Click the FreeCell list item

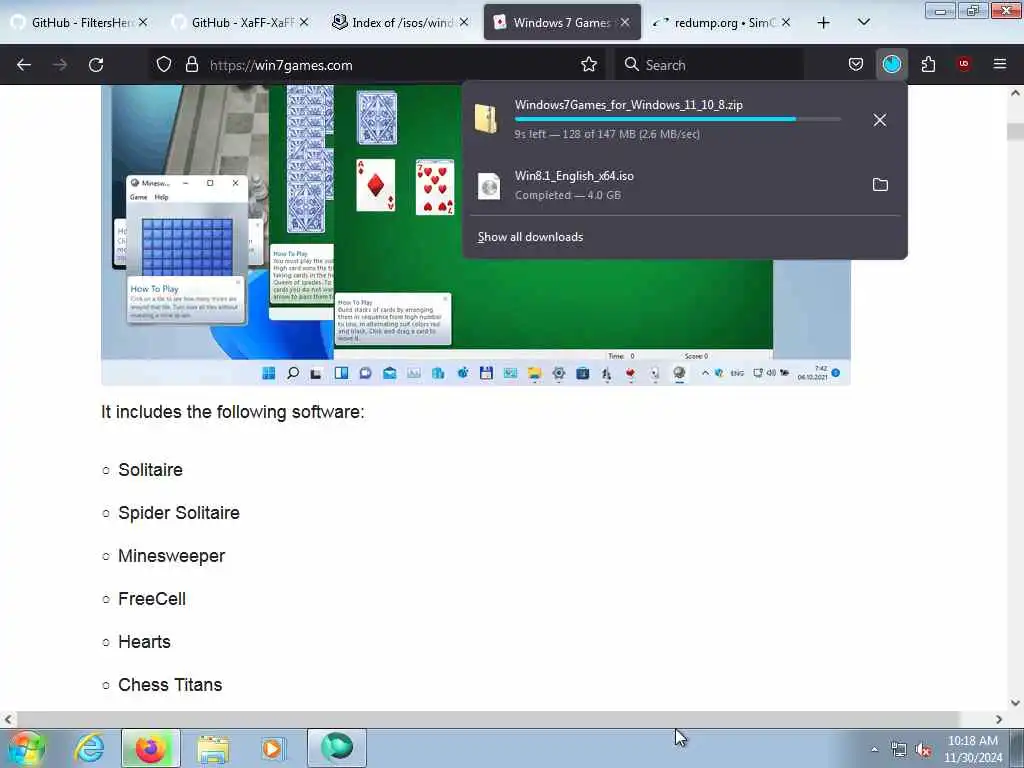(x=152, y=600)
